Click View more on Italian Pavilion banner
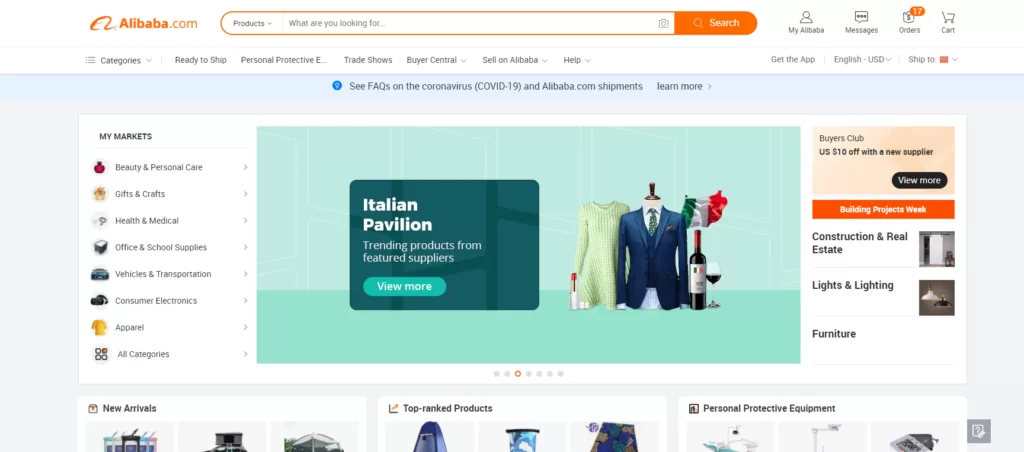 pos(404,286)
